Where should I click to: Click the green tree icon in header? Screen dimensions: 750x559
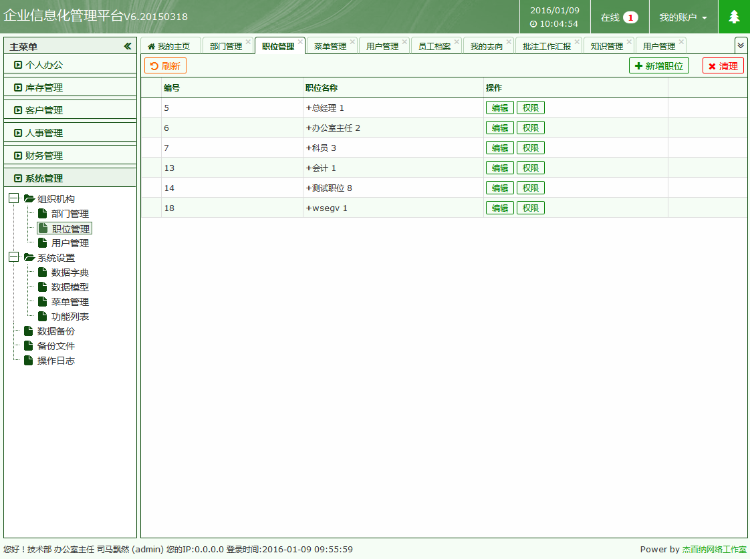[x=734, y=17]
